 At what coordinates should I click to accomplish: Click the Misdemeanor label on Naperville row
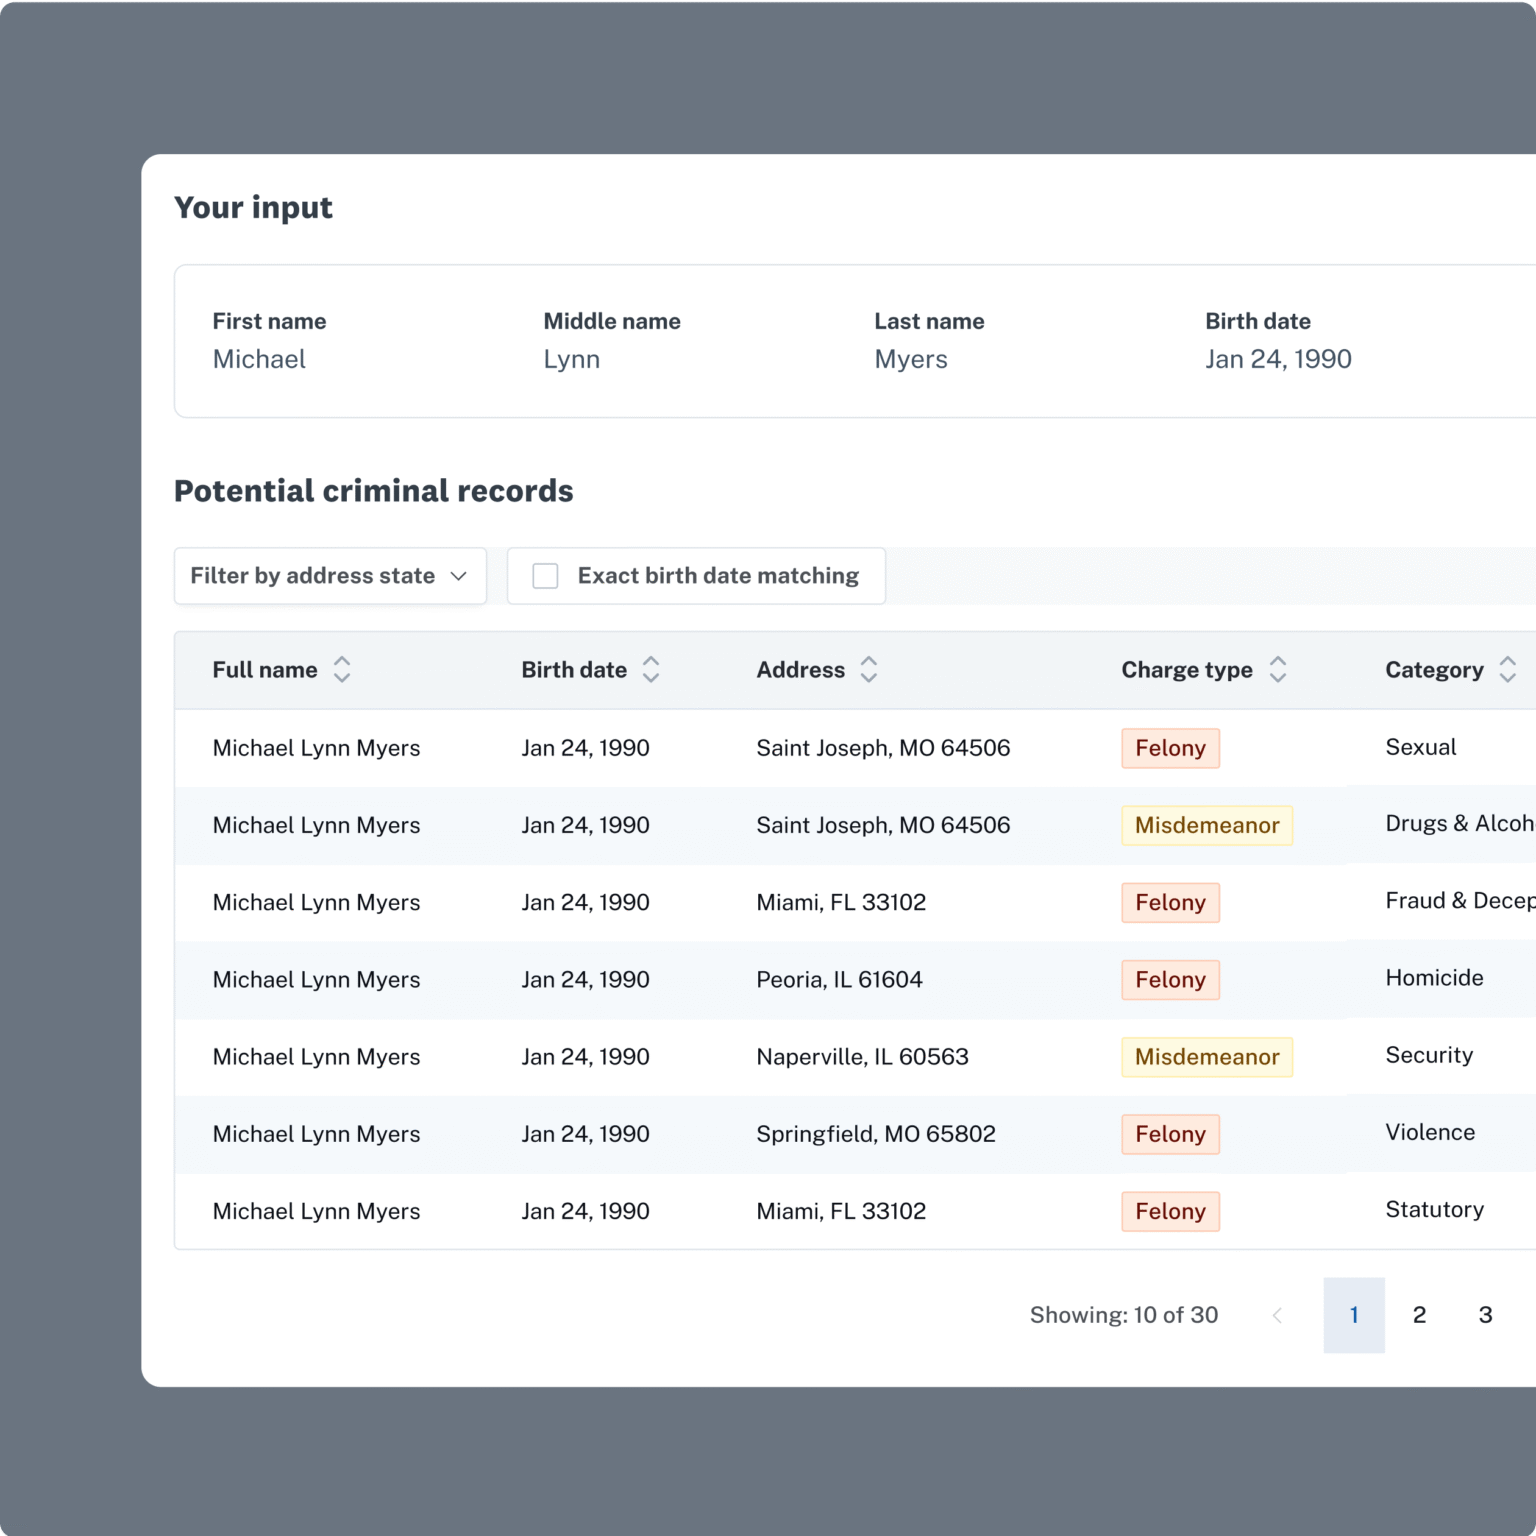coord(1207,1057)
